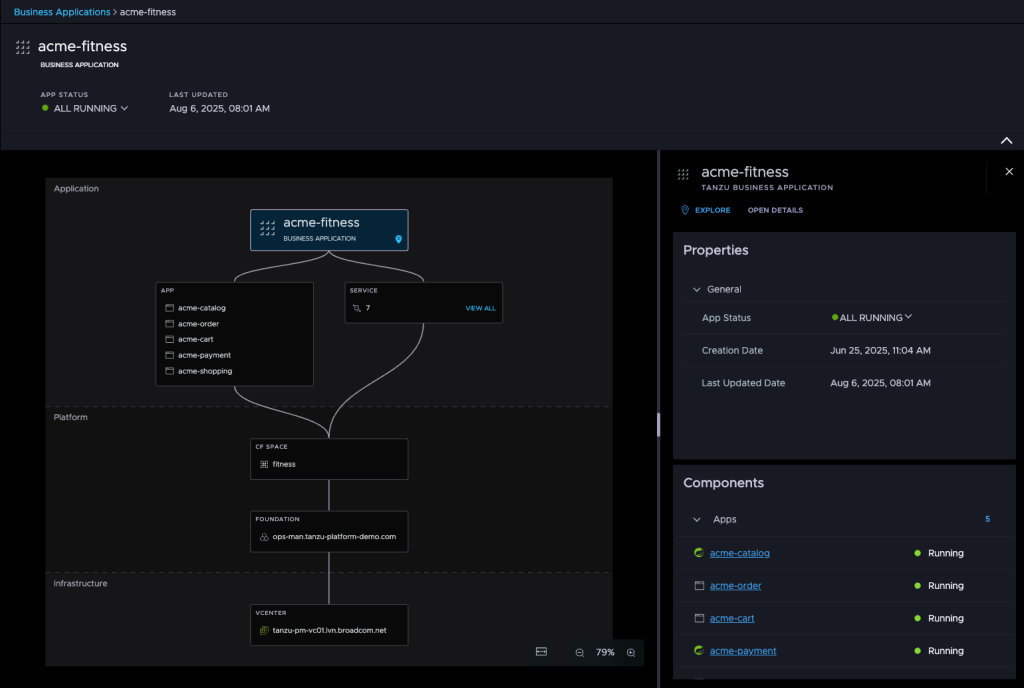Click the zoom in magnifier icon

(631, 652)
